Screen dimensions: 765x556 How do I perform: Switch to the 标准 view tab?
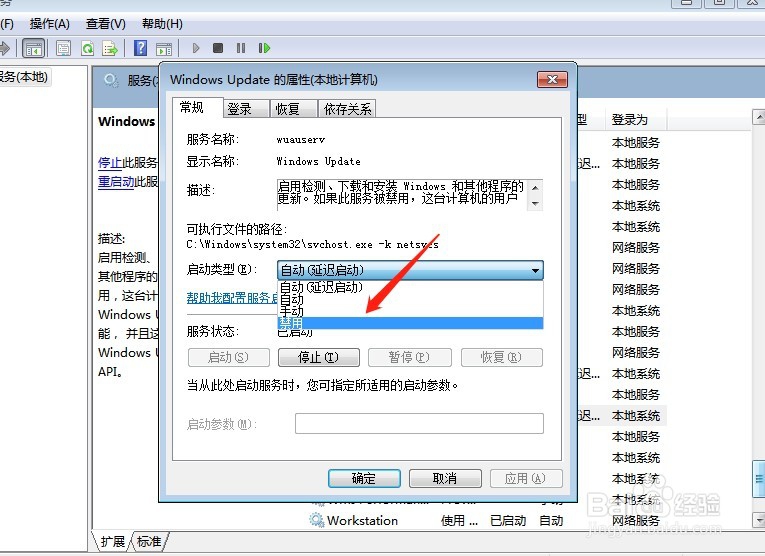point(149,541)
